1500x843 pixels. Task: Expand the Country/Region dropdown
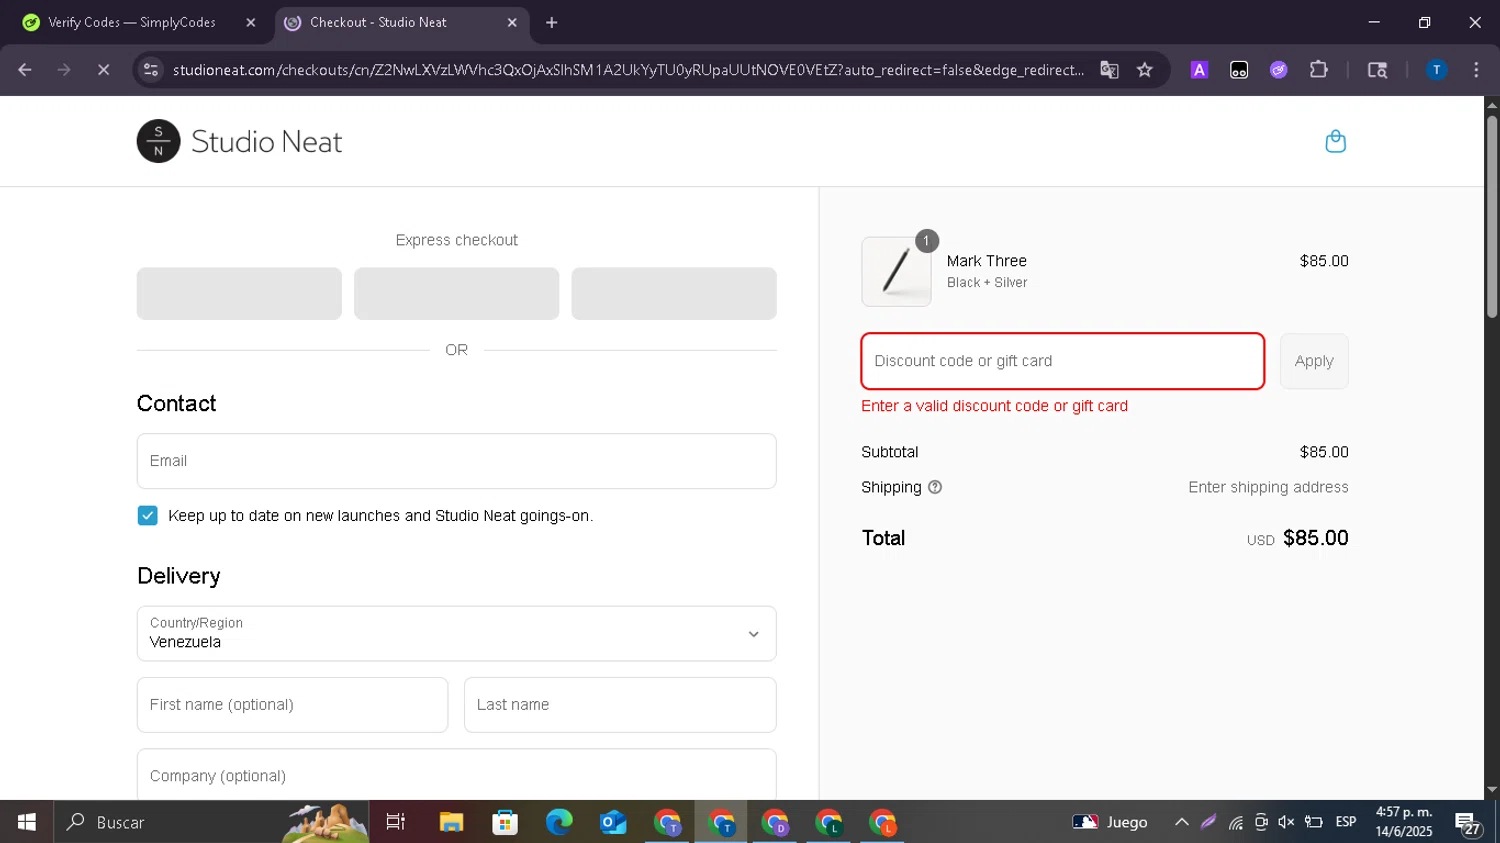pos(456,633)
